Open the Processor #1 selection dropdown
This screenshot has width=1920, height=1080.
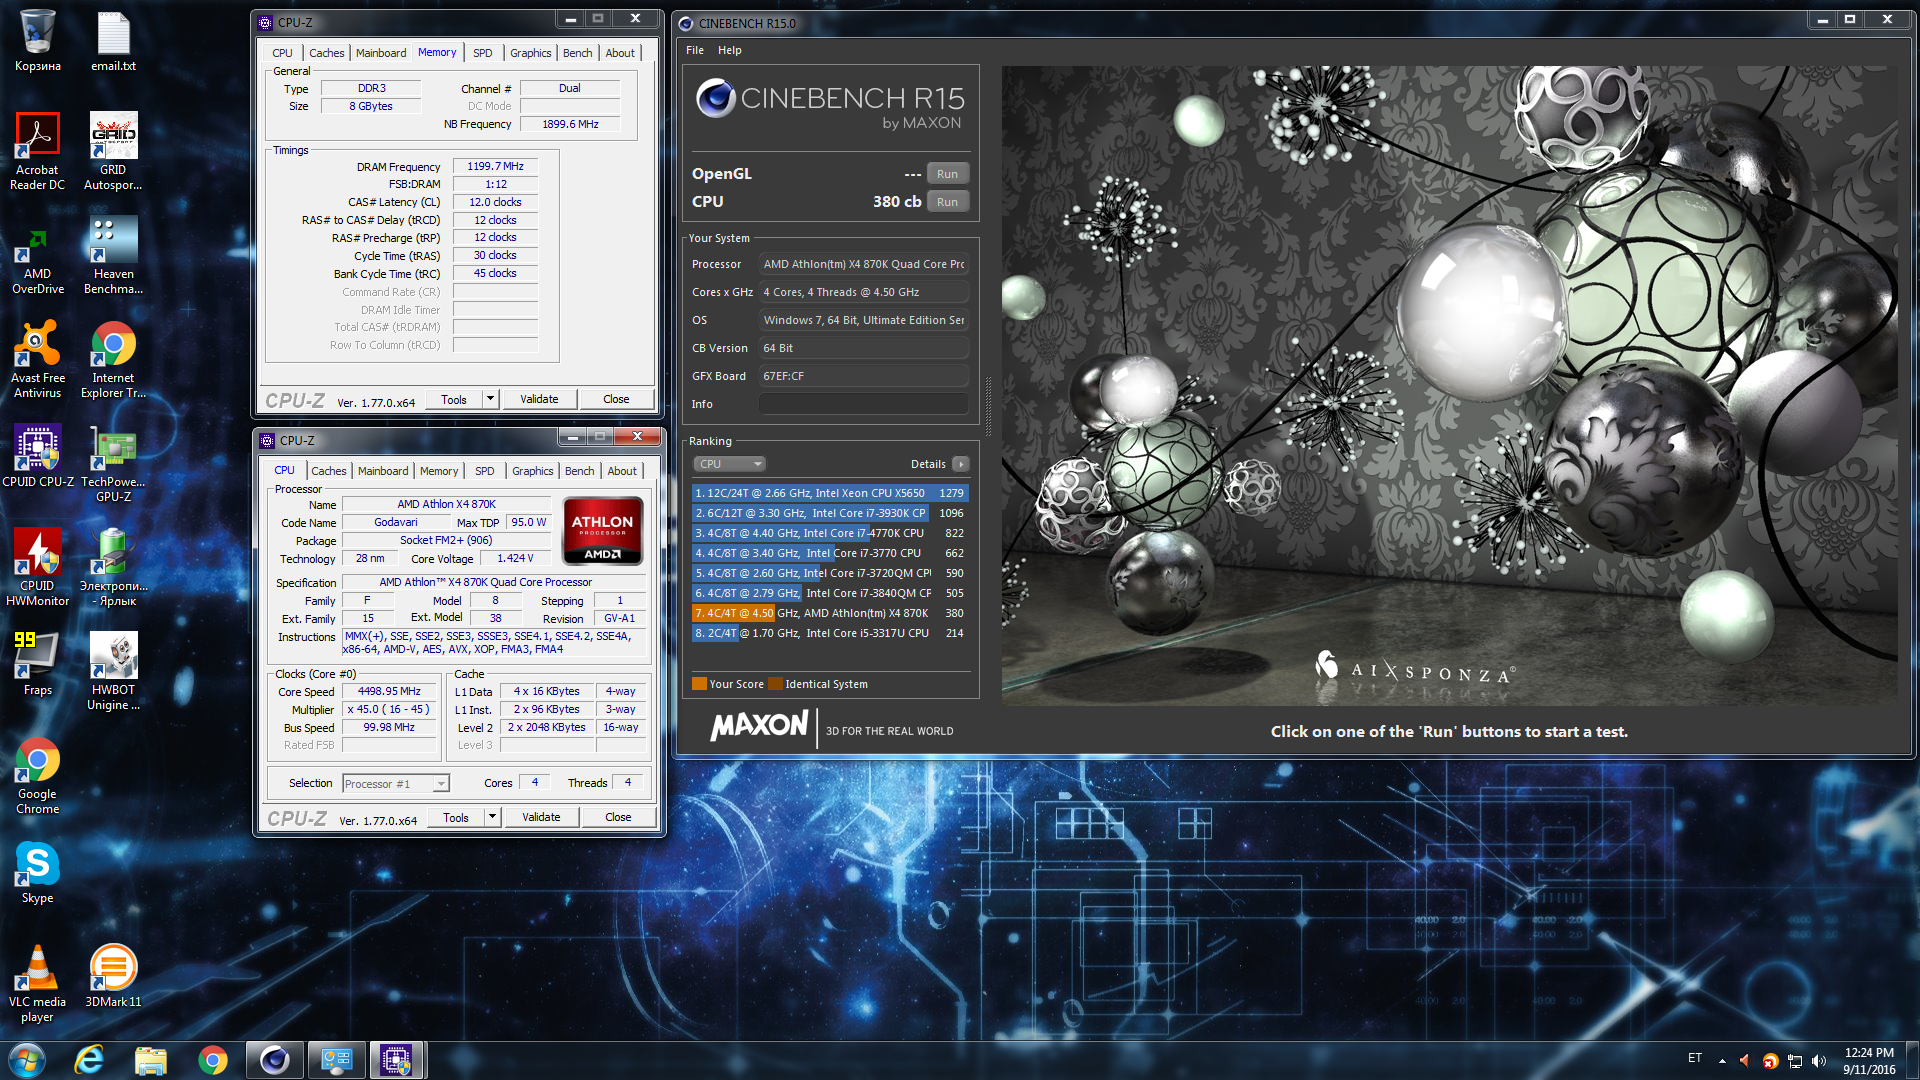pyautogui.click(x=396, y=784)
